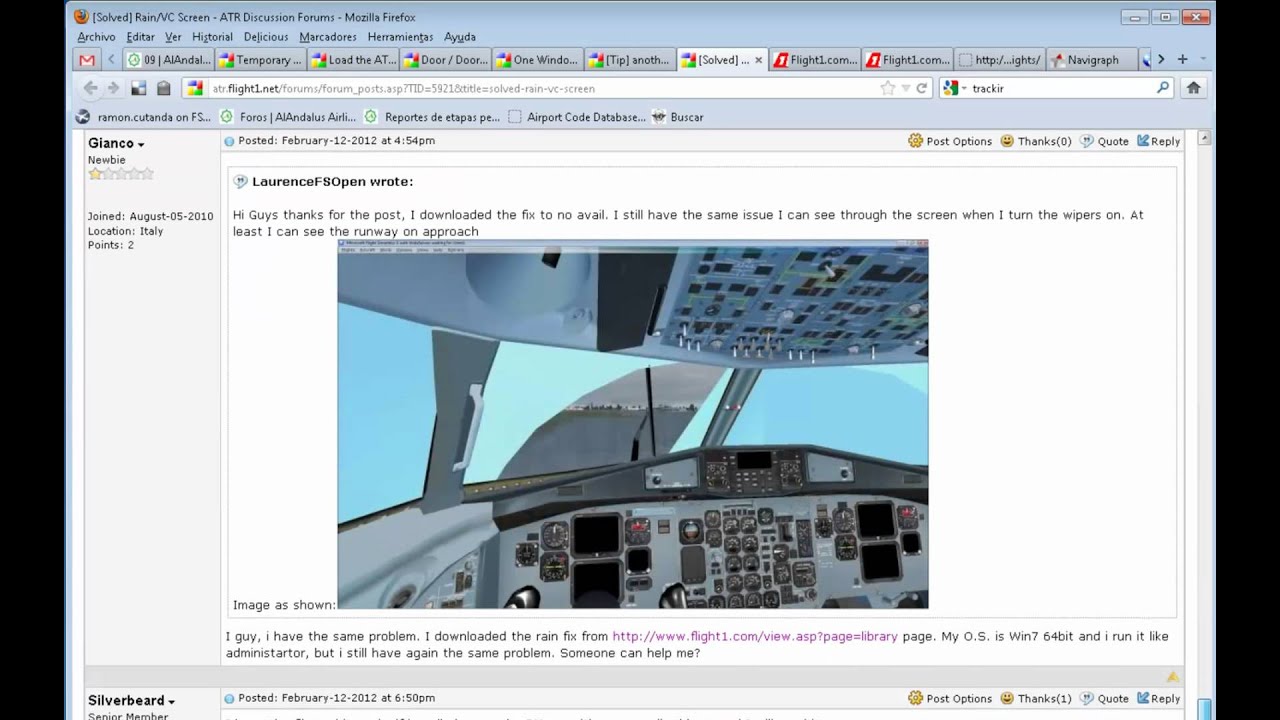This screenshot has height=720, width=1280.
Task: Open the Delicious menu
Action: pyautogui.click(x=266, y=37)
